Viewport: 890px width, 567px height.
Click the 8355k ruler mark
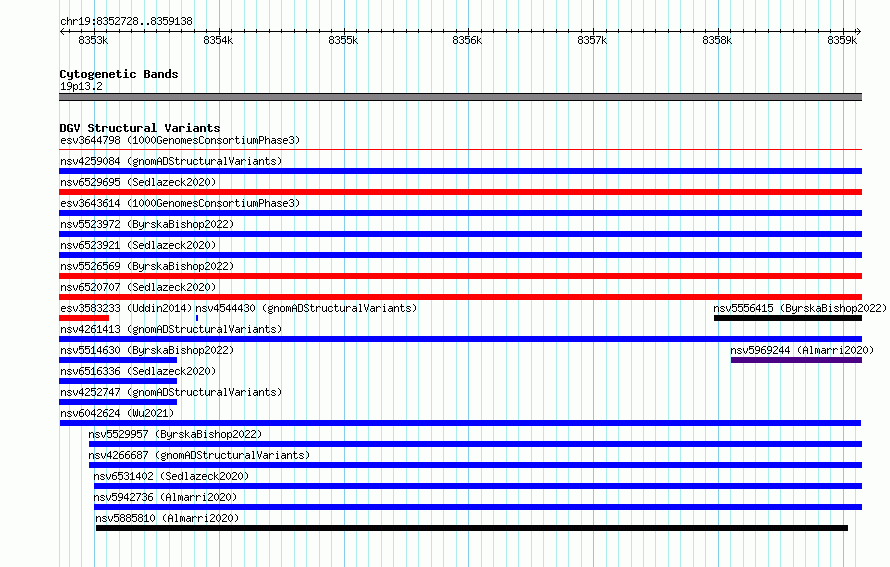click(x=343, y=40)
